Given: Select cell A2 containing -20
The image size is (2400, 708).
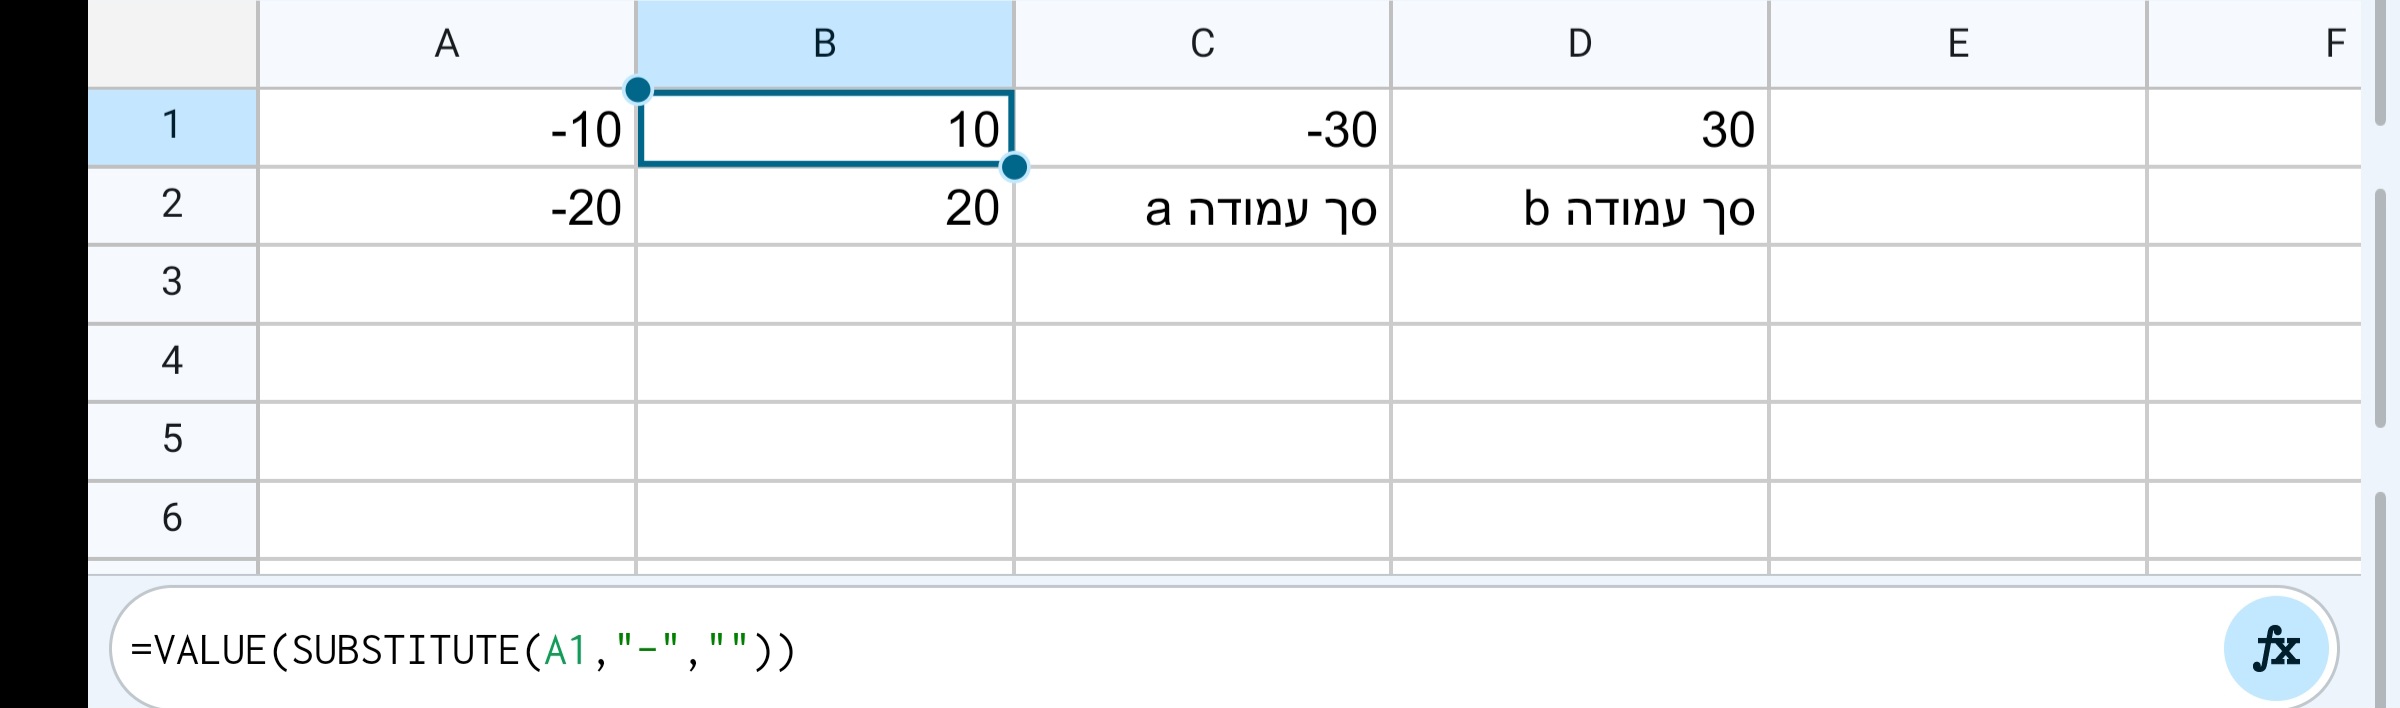Looking at the screenshot, I should (x=447, y=206).
